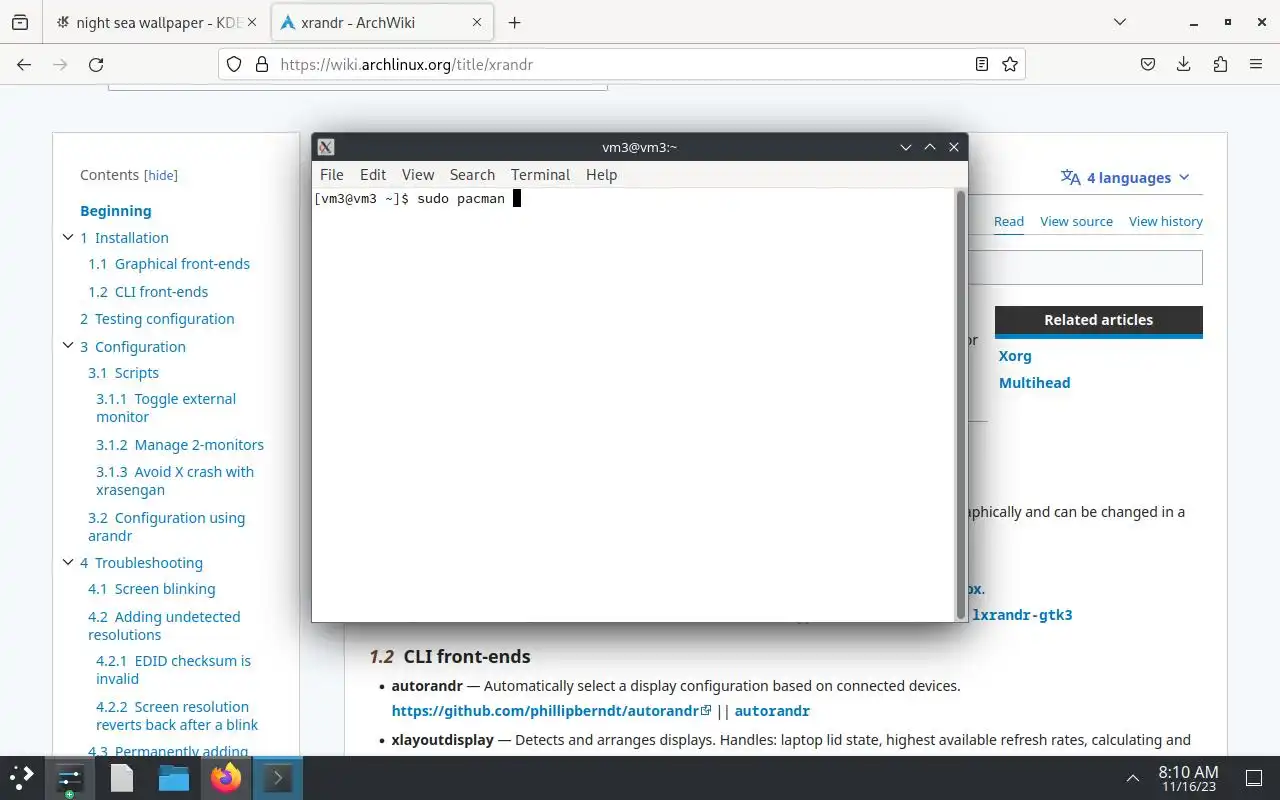
Task: Go to Screen blinking section
Action: pyautogui.click(x=151, y=589)
